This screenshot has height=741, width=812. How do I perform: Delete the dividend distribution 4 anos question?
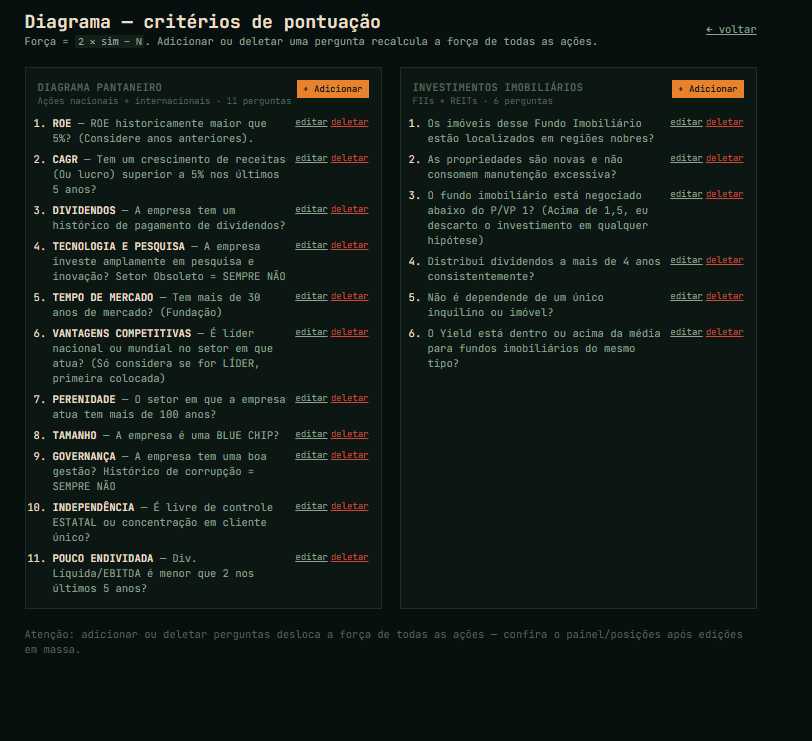pos(724,260)
